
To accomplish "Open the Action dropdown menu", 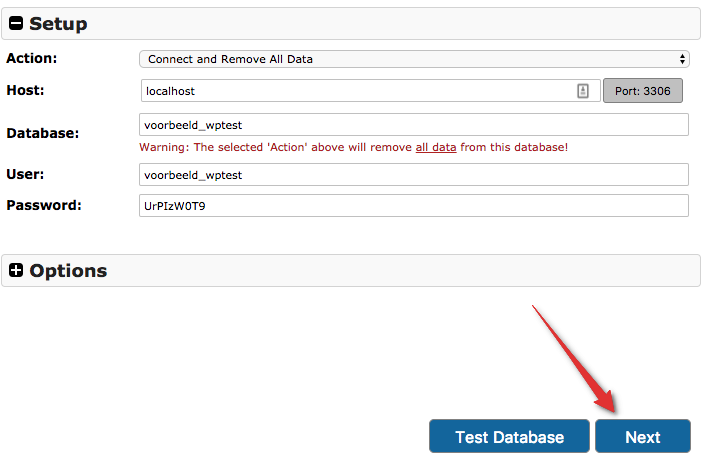I will click(414, 59).
